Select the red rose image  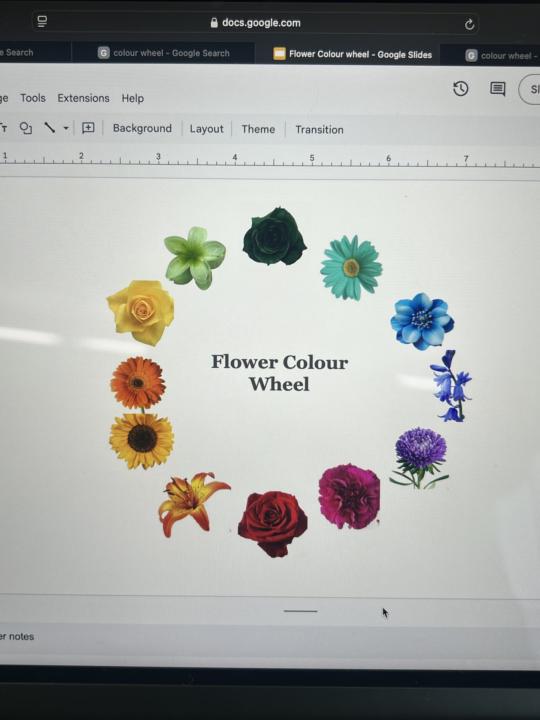(273, 523)
